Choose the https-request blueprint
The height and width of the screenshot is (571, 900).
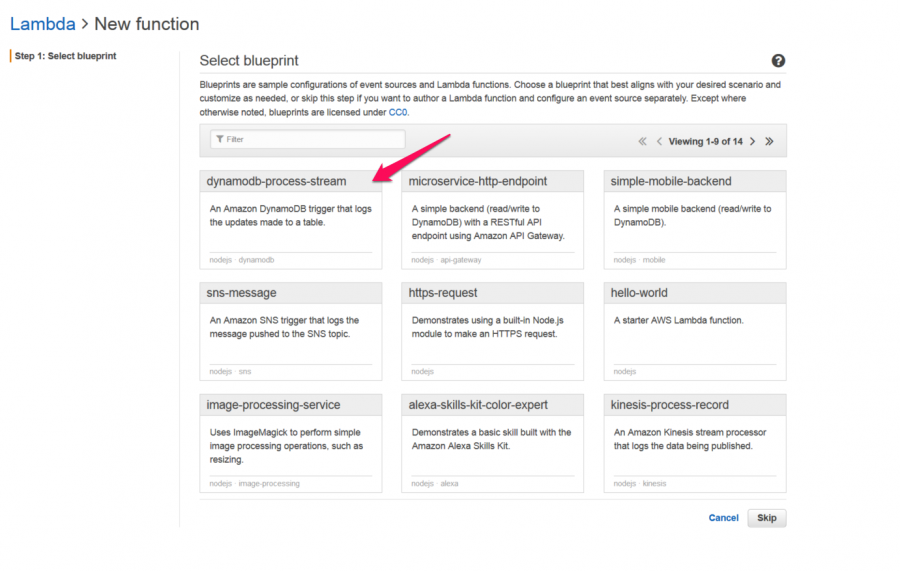[492, 331]
